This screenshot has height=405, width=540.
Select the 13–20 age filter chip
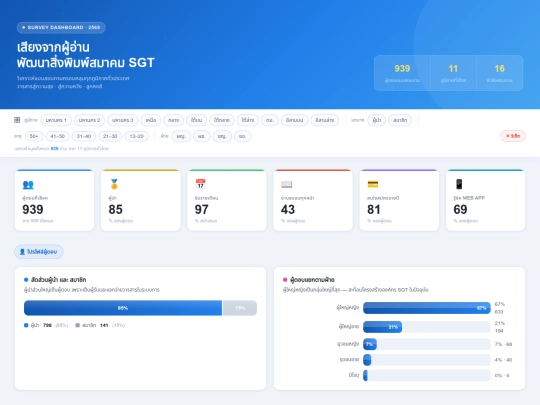tap(136, 136)
